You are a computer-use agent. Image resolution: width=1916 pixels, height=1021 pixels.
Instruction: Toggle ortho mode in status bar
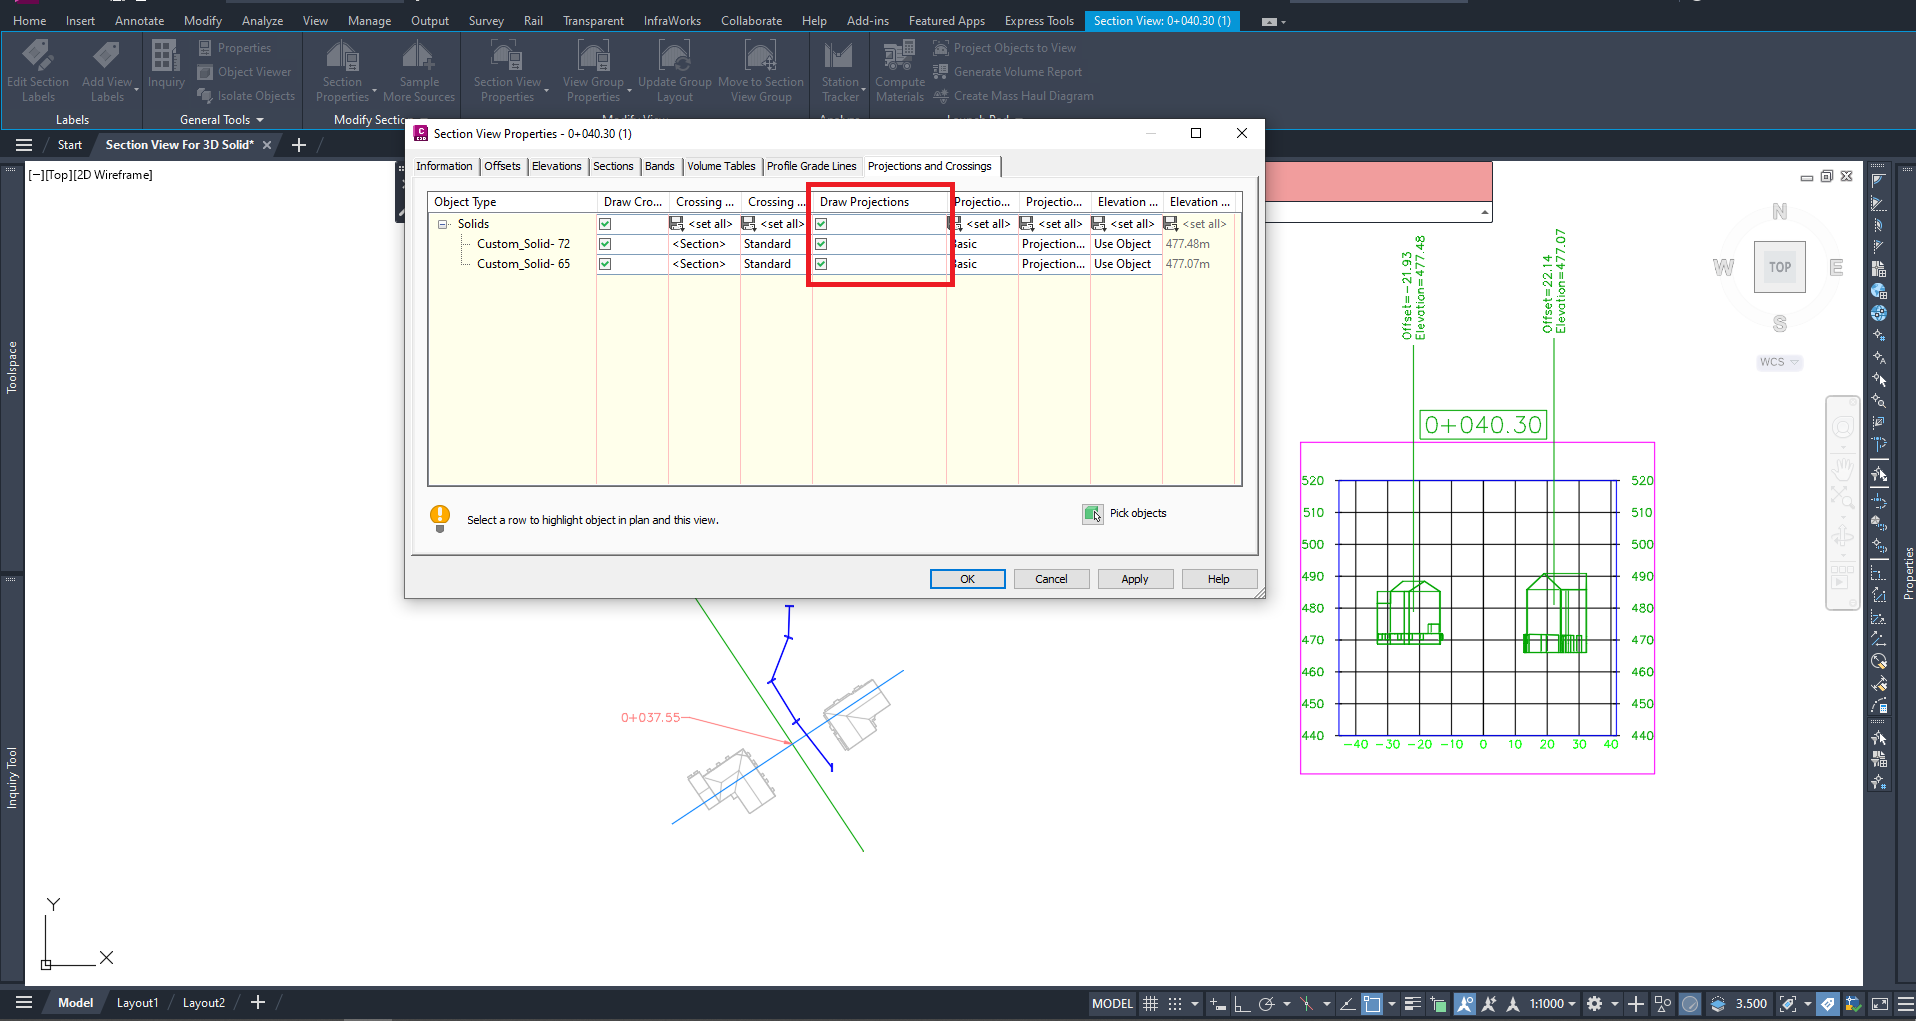pyautogui.click(x=1242, y=1004)
